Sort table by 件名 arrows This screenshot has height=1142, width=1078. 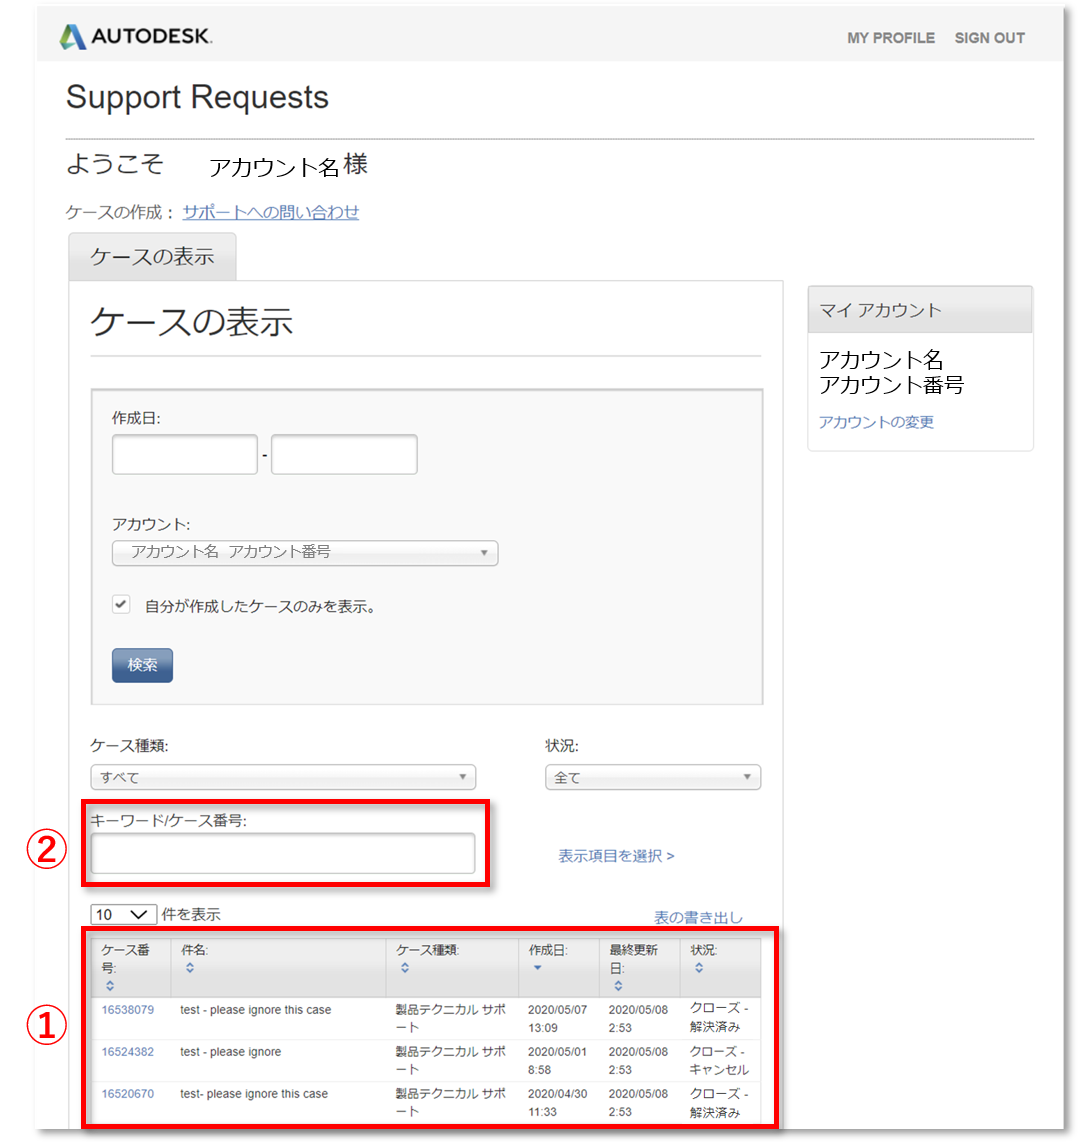pyautogui.click(x=190, y=968)
